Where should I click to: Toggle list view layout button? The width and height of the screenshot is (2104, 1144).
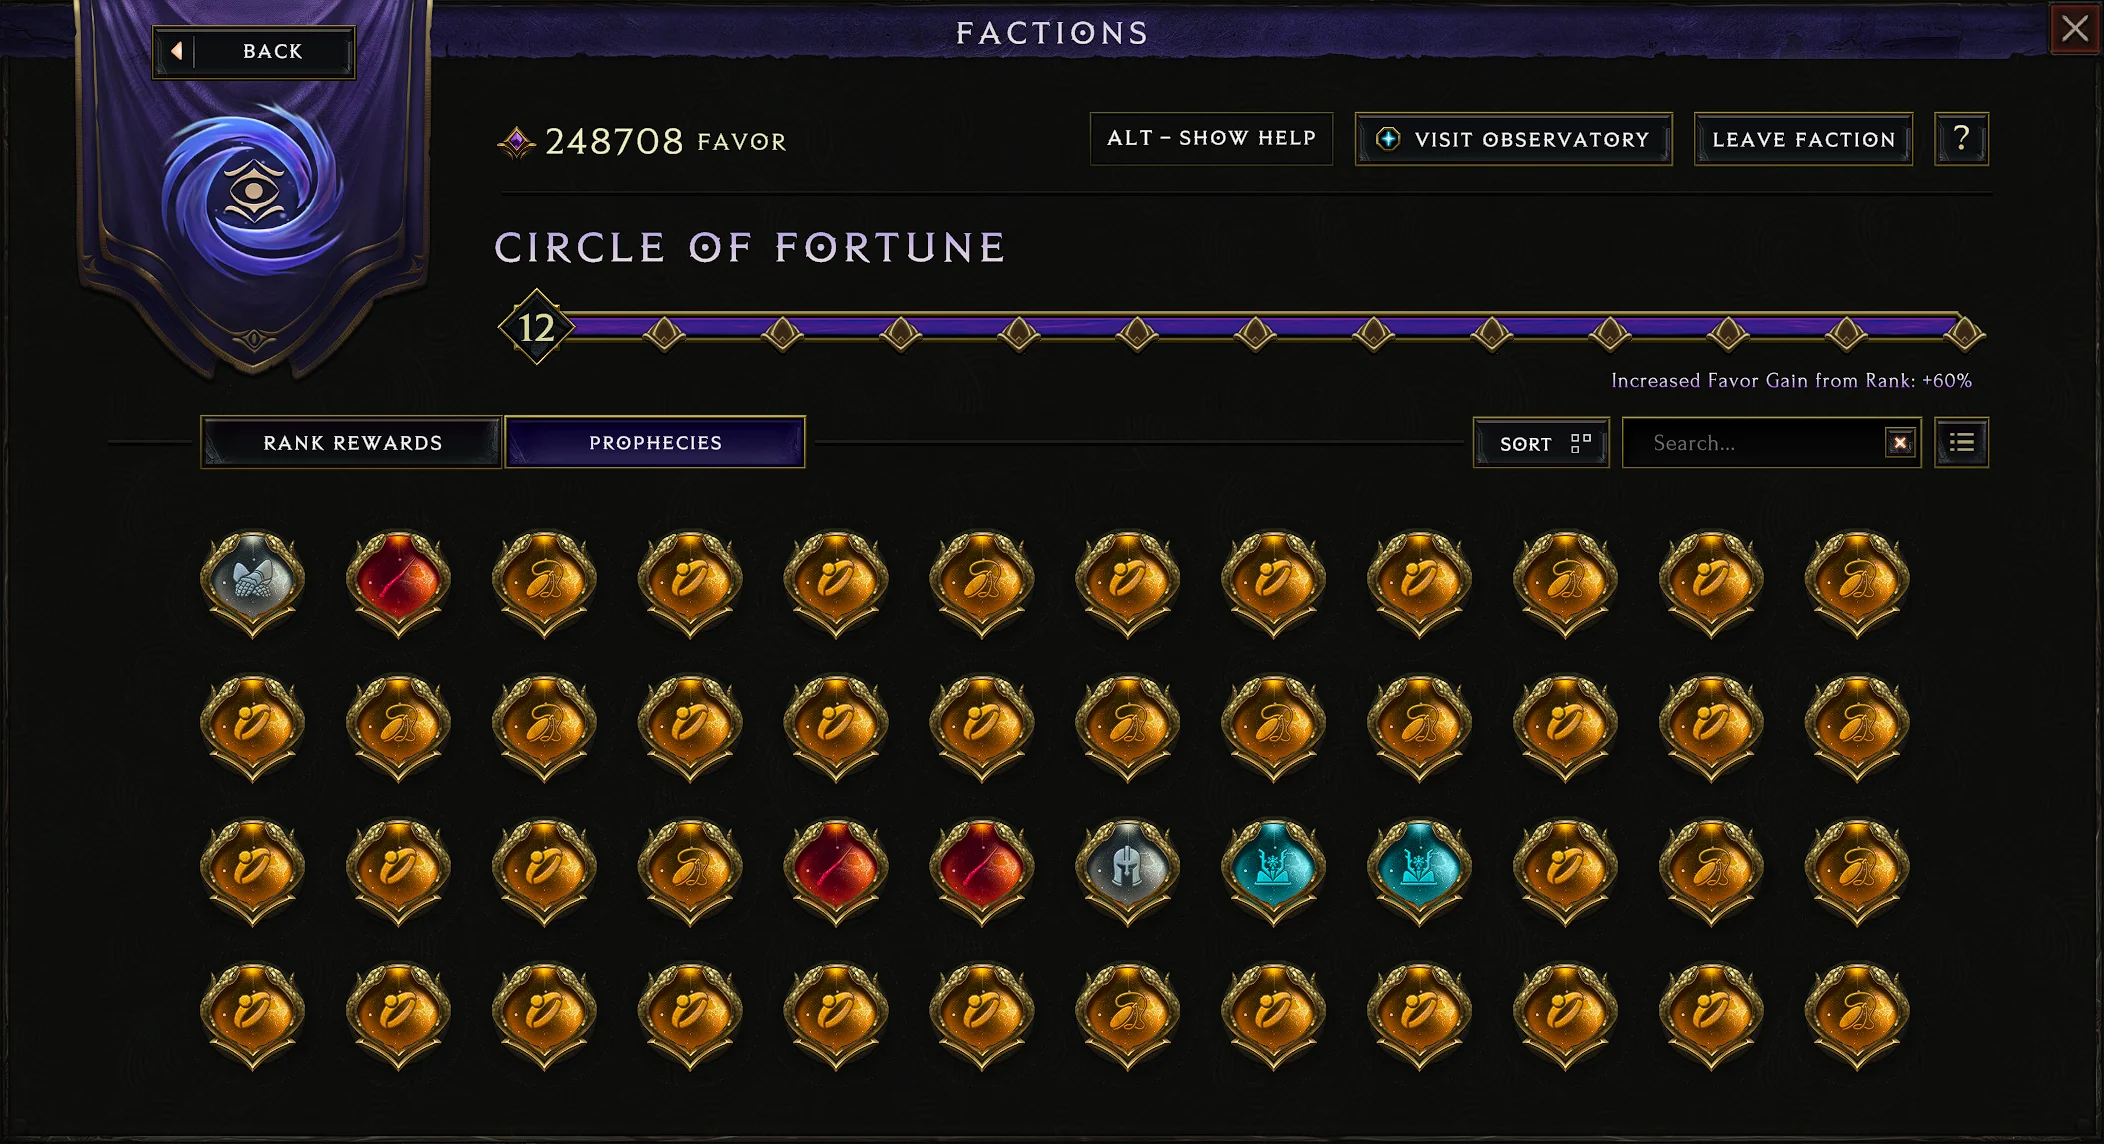coord(1961,442)
